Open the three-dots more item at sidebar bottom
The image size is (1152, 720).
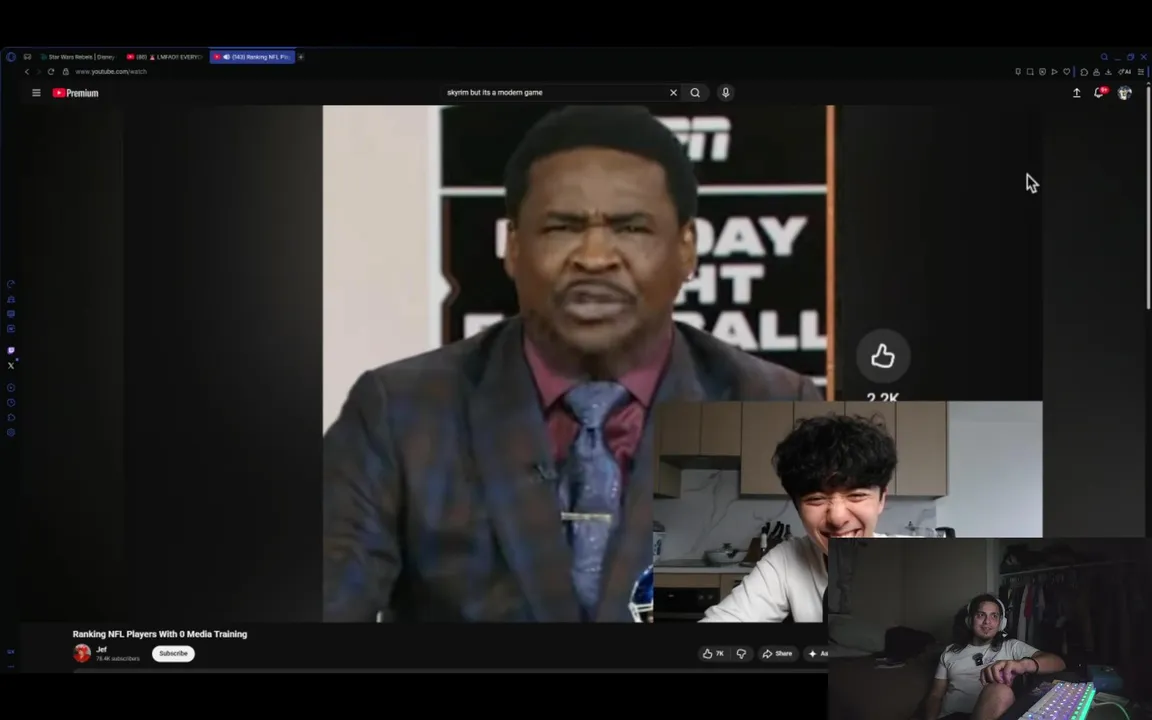point(11,666)
